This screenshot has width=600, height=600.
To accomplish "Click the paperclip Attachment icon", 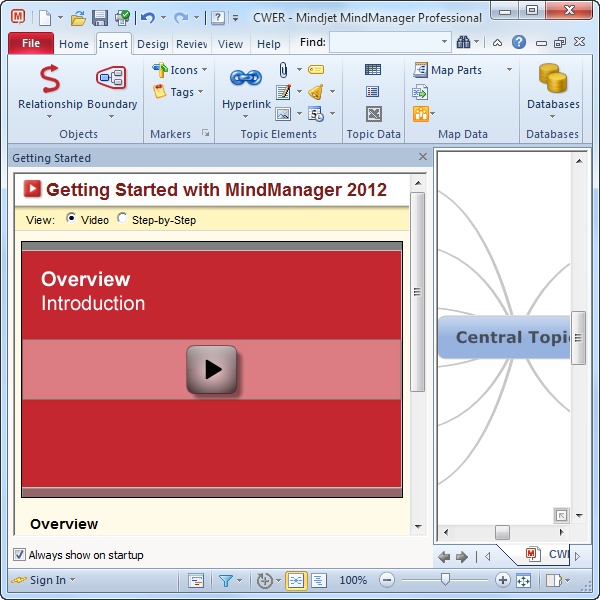I will pyautogui.click(x=283, y=70).
